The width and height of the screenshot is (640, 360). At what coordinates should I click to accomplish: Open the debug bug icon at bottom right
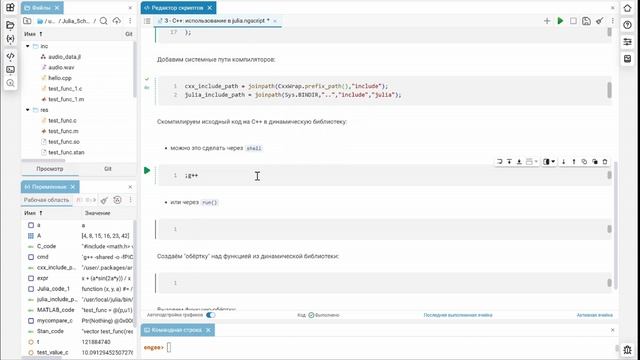[627, 350]
